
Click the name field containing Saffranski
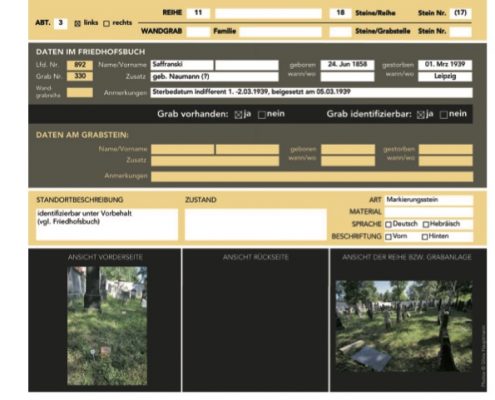(182, 65)
